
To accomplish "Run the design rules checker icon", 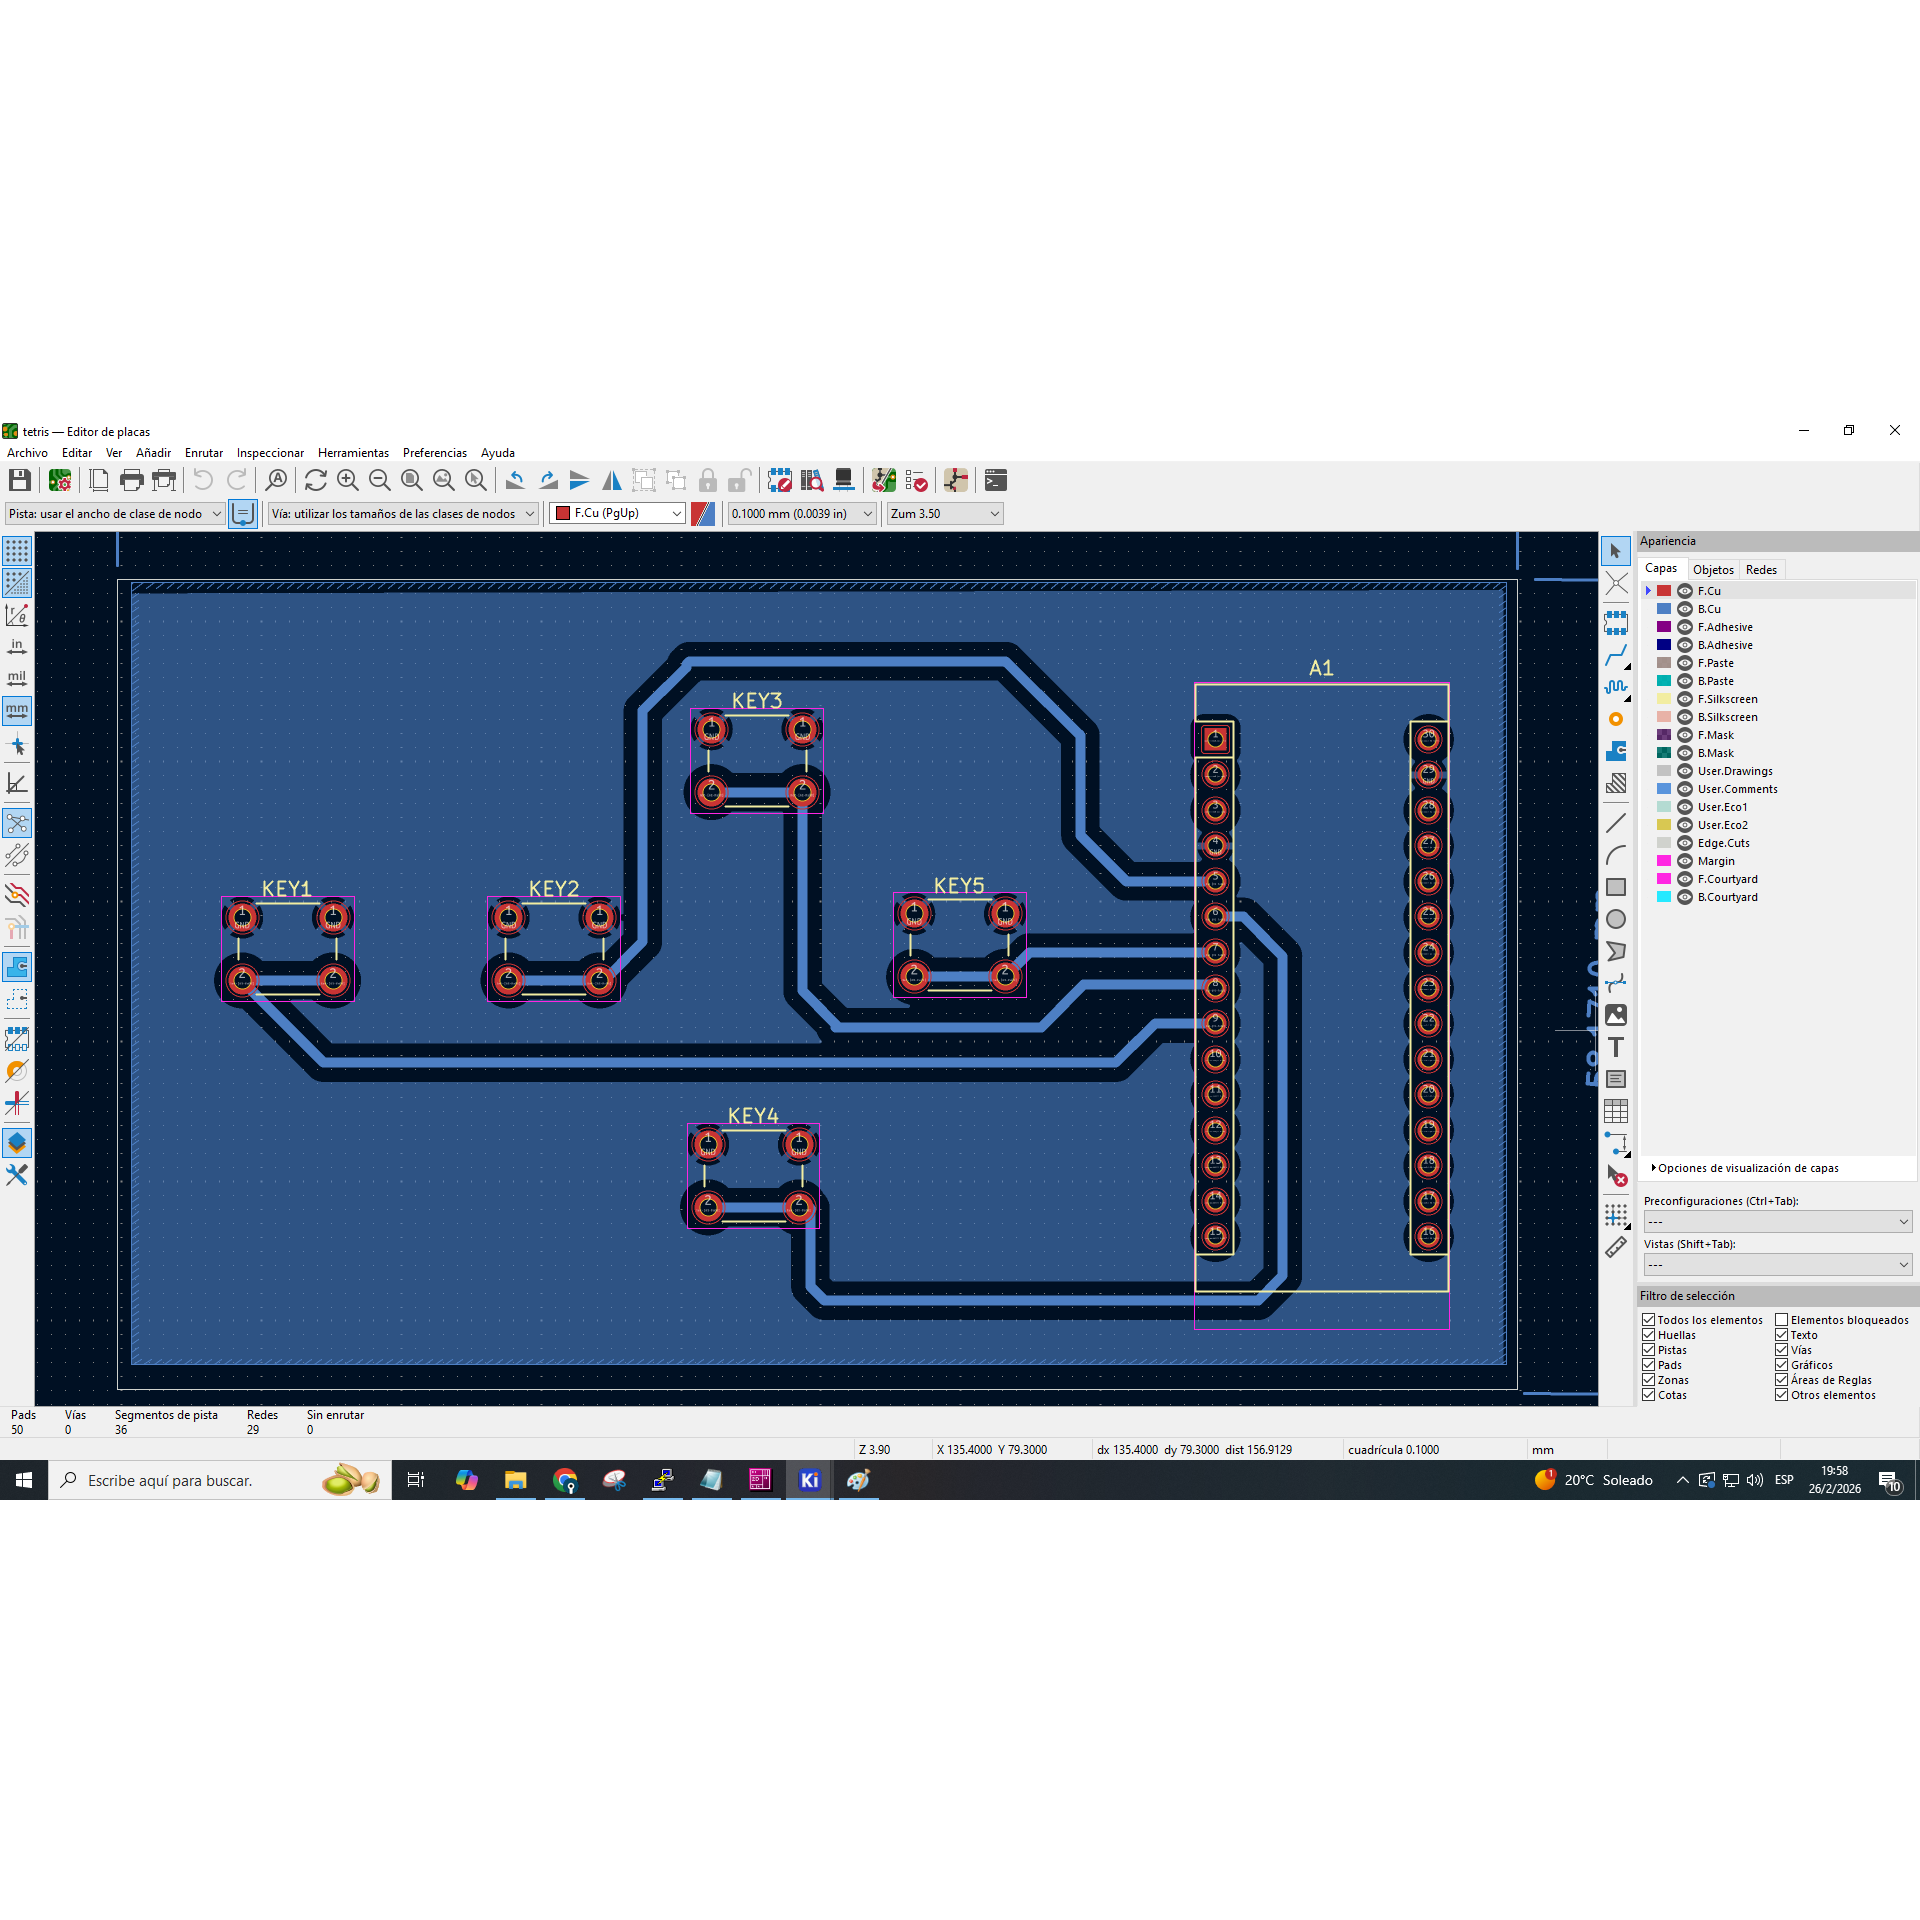I will point(916,480).
